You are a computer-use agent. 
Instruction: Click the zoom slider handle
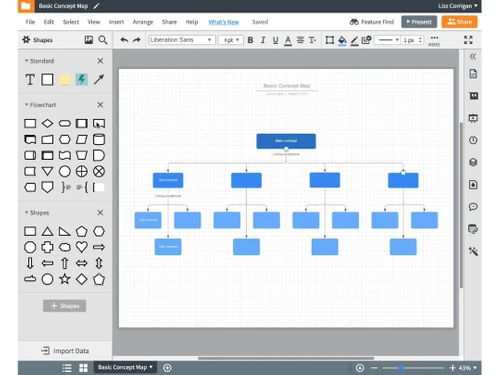(401, 368)
